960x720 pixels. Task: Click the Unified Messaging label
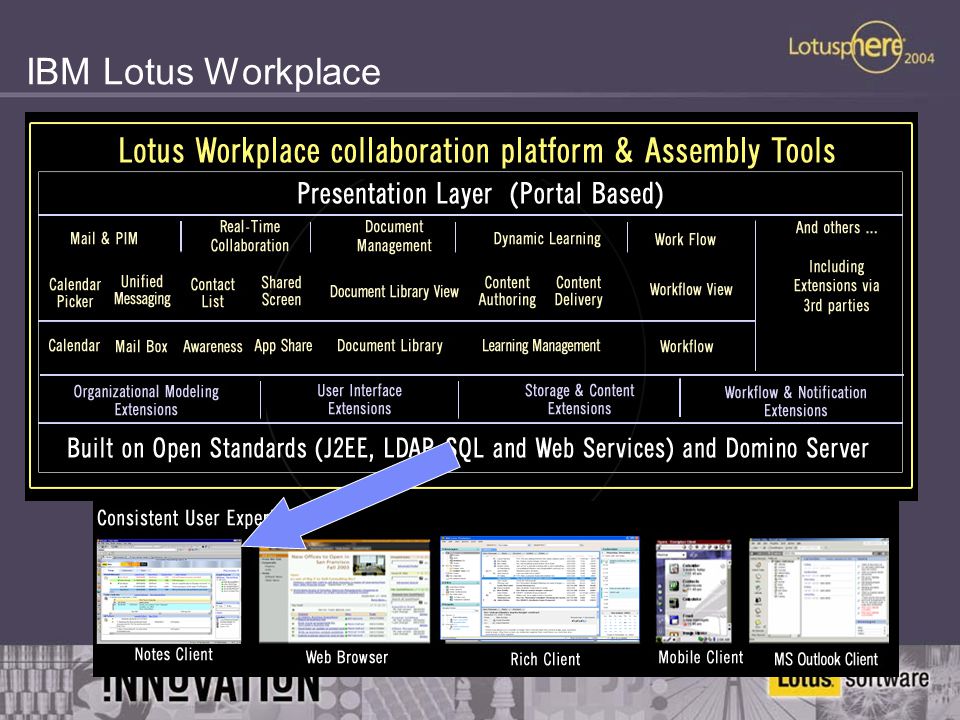point(142,290)
